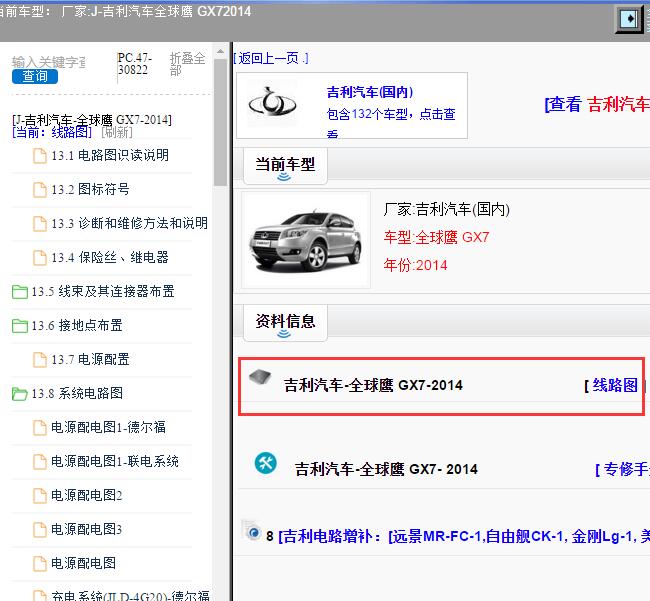
Task: Click 包含132个车型，点击查看 link
Action: [391, 123]
